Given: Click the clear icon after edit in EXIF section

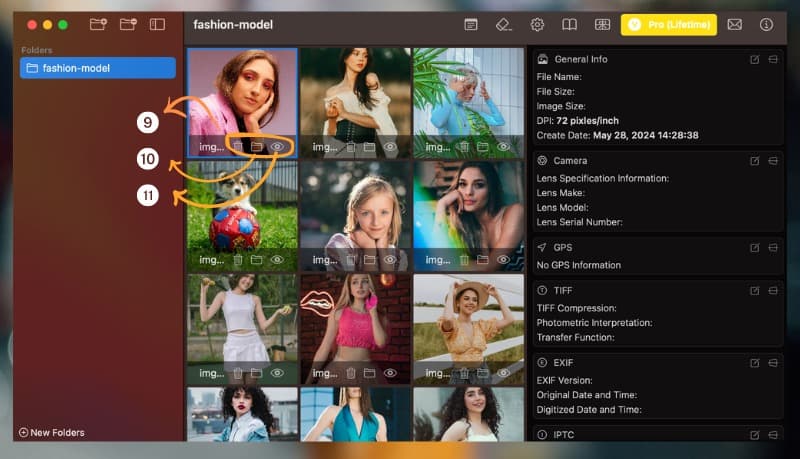Looking at the screenshot, I should 773,363.
